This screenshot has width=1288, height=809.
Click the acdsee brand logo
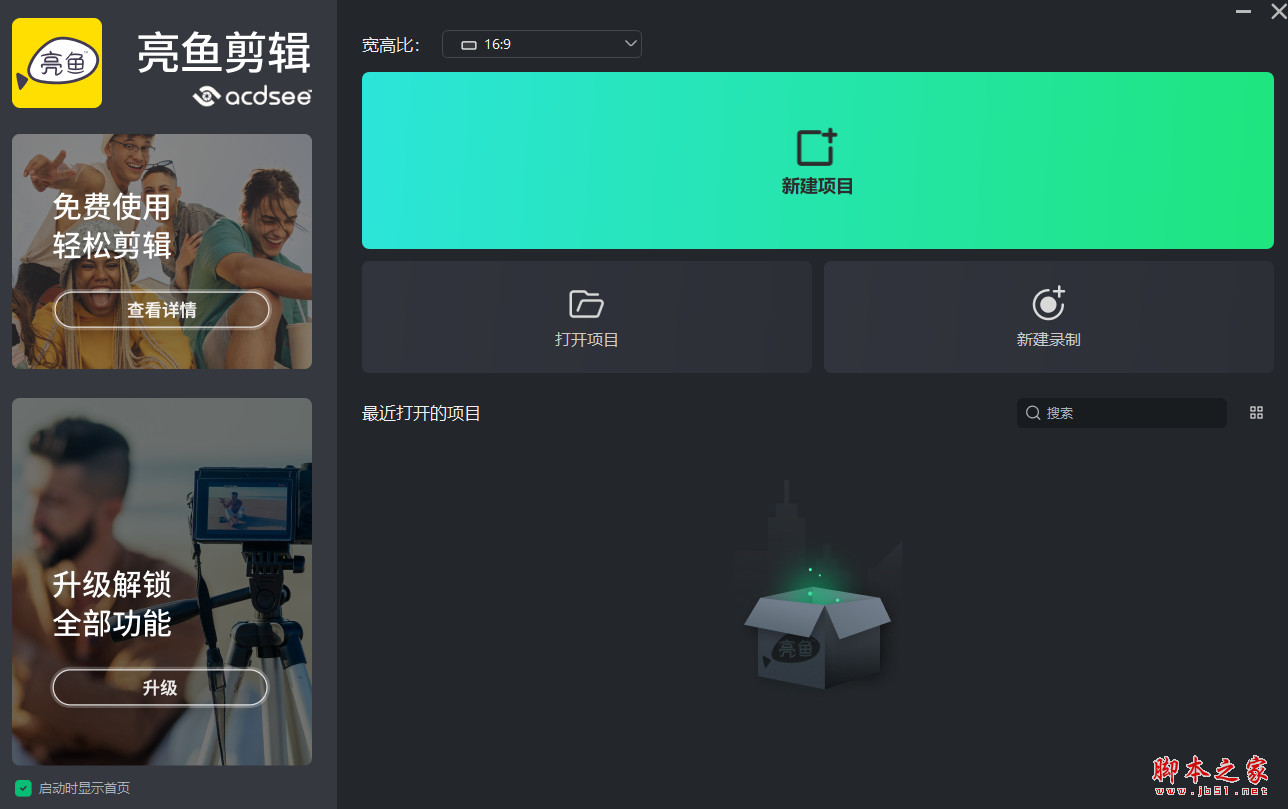tap(255, 97)
